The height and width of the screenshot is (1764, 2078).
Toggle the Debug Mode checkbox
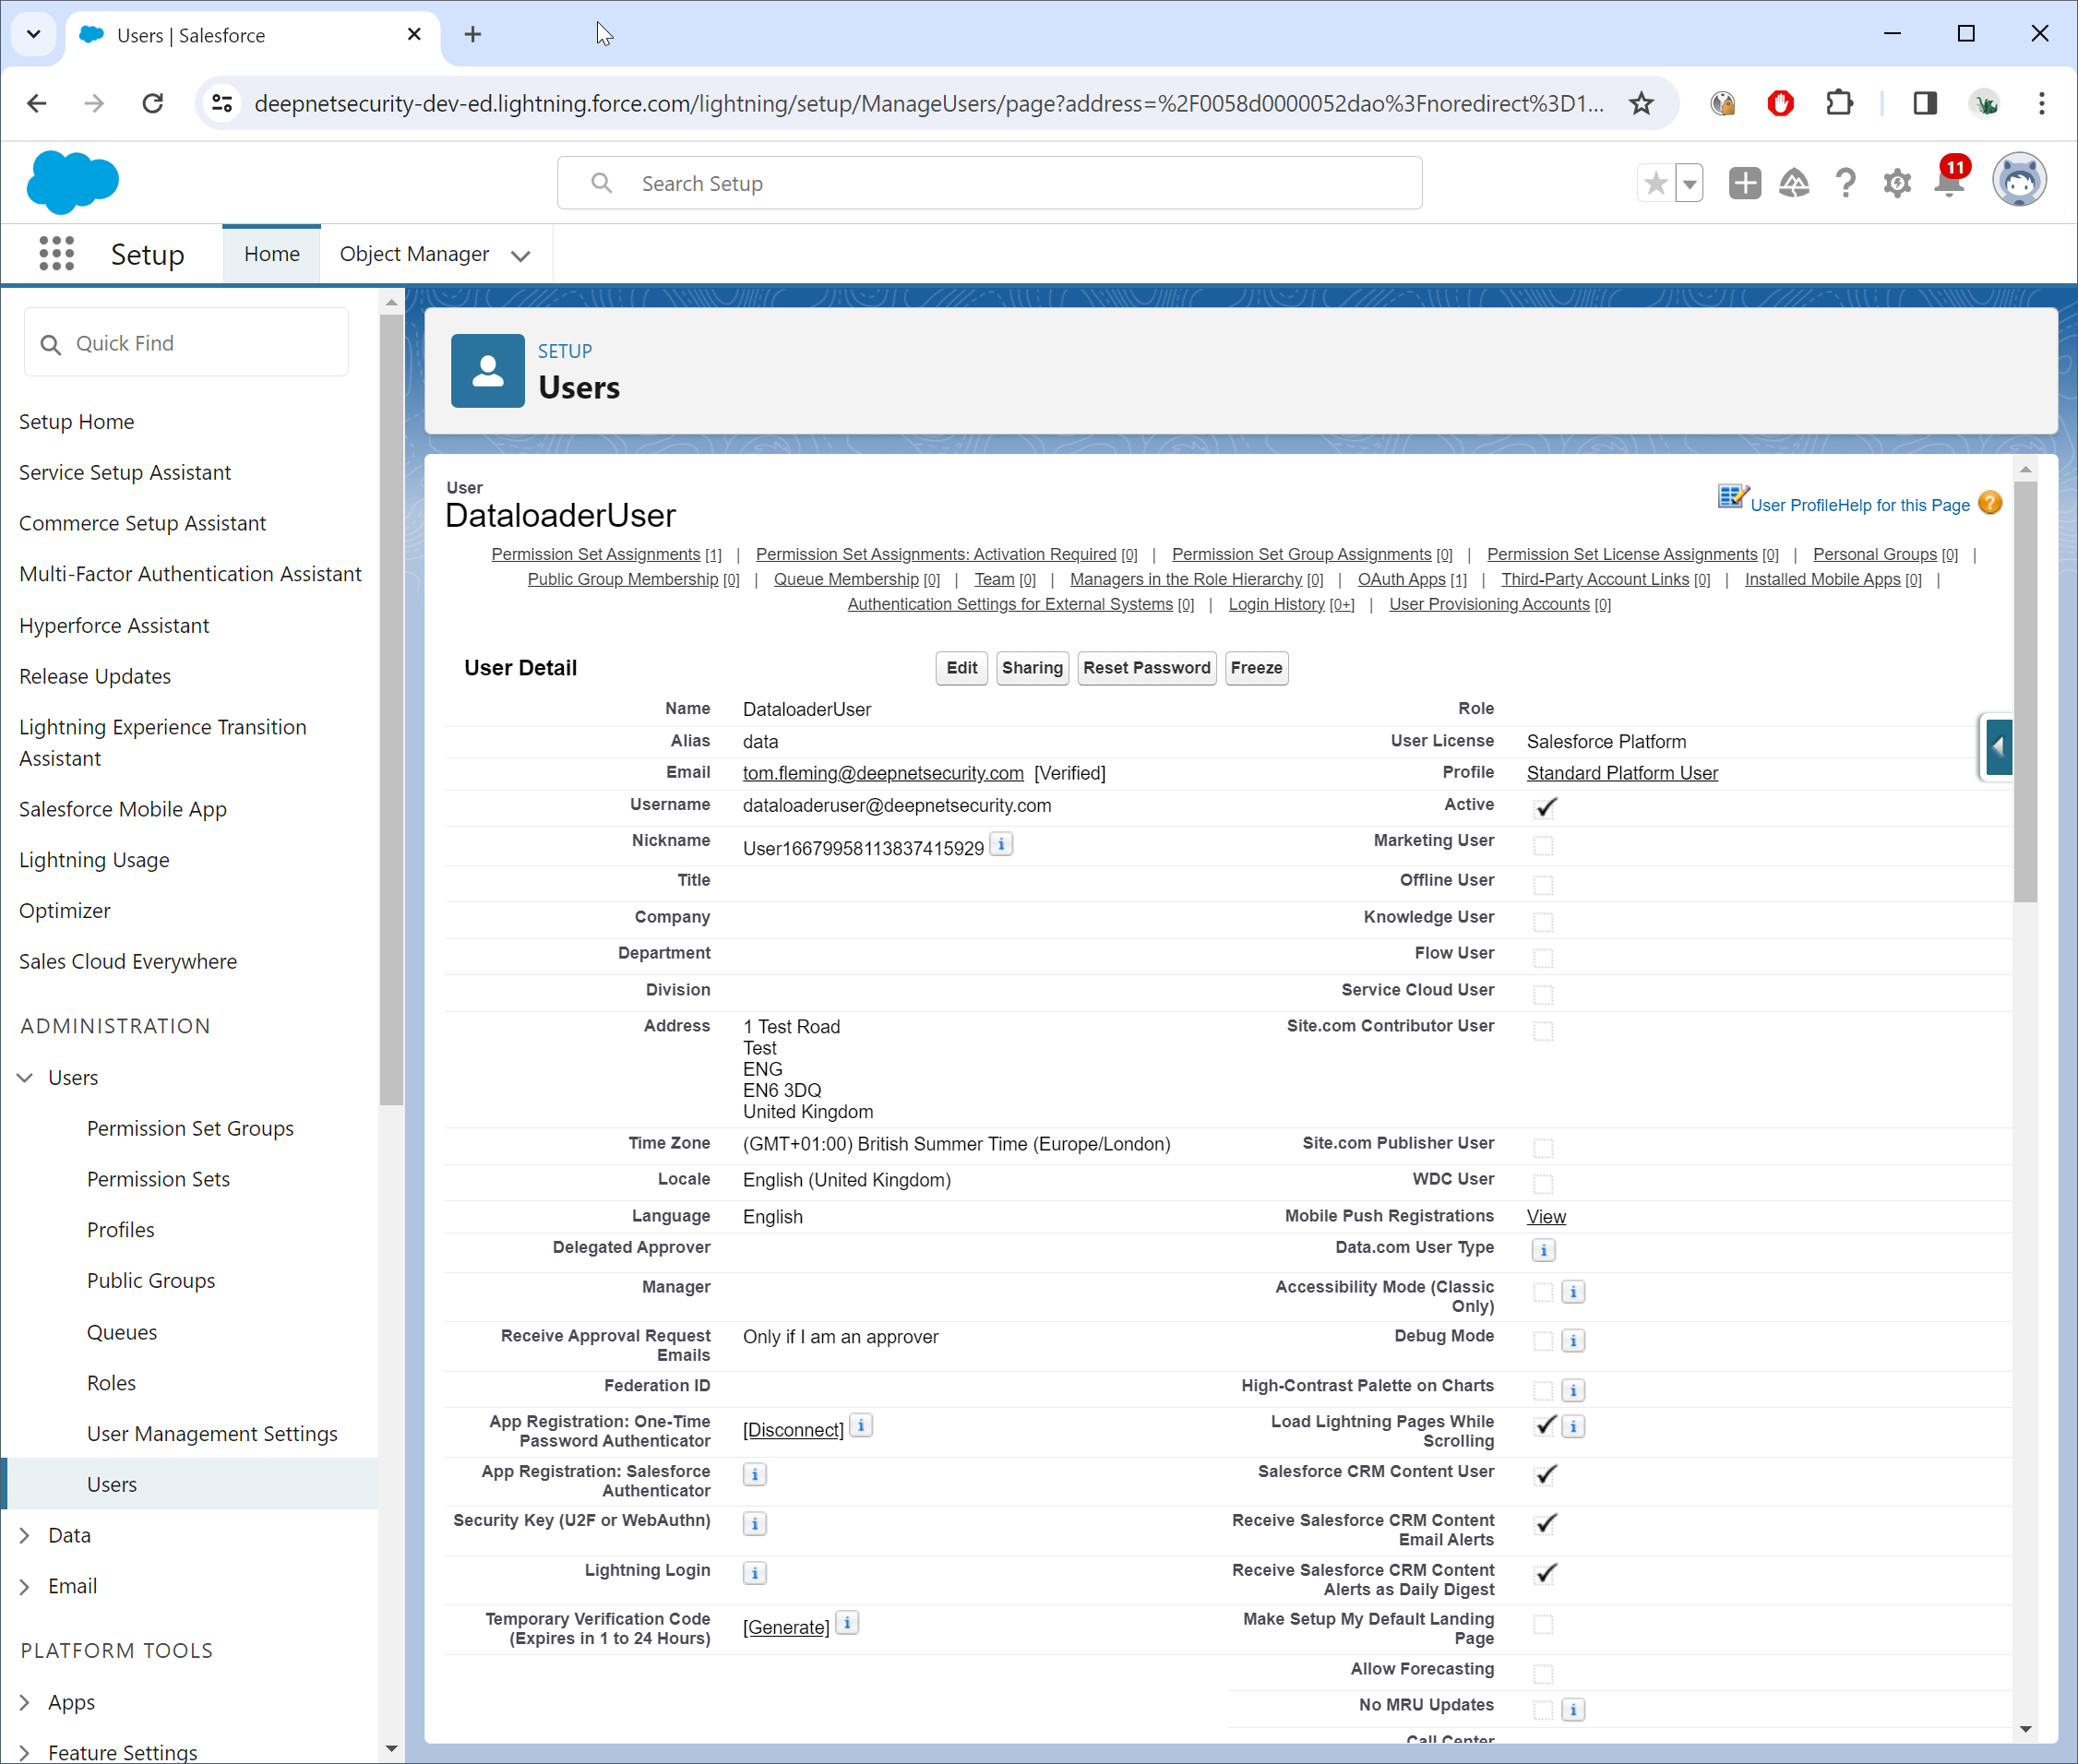[x=1543, y=1340]
